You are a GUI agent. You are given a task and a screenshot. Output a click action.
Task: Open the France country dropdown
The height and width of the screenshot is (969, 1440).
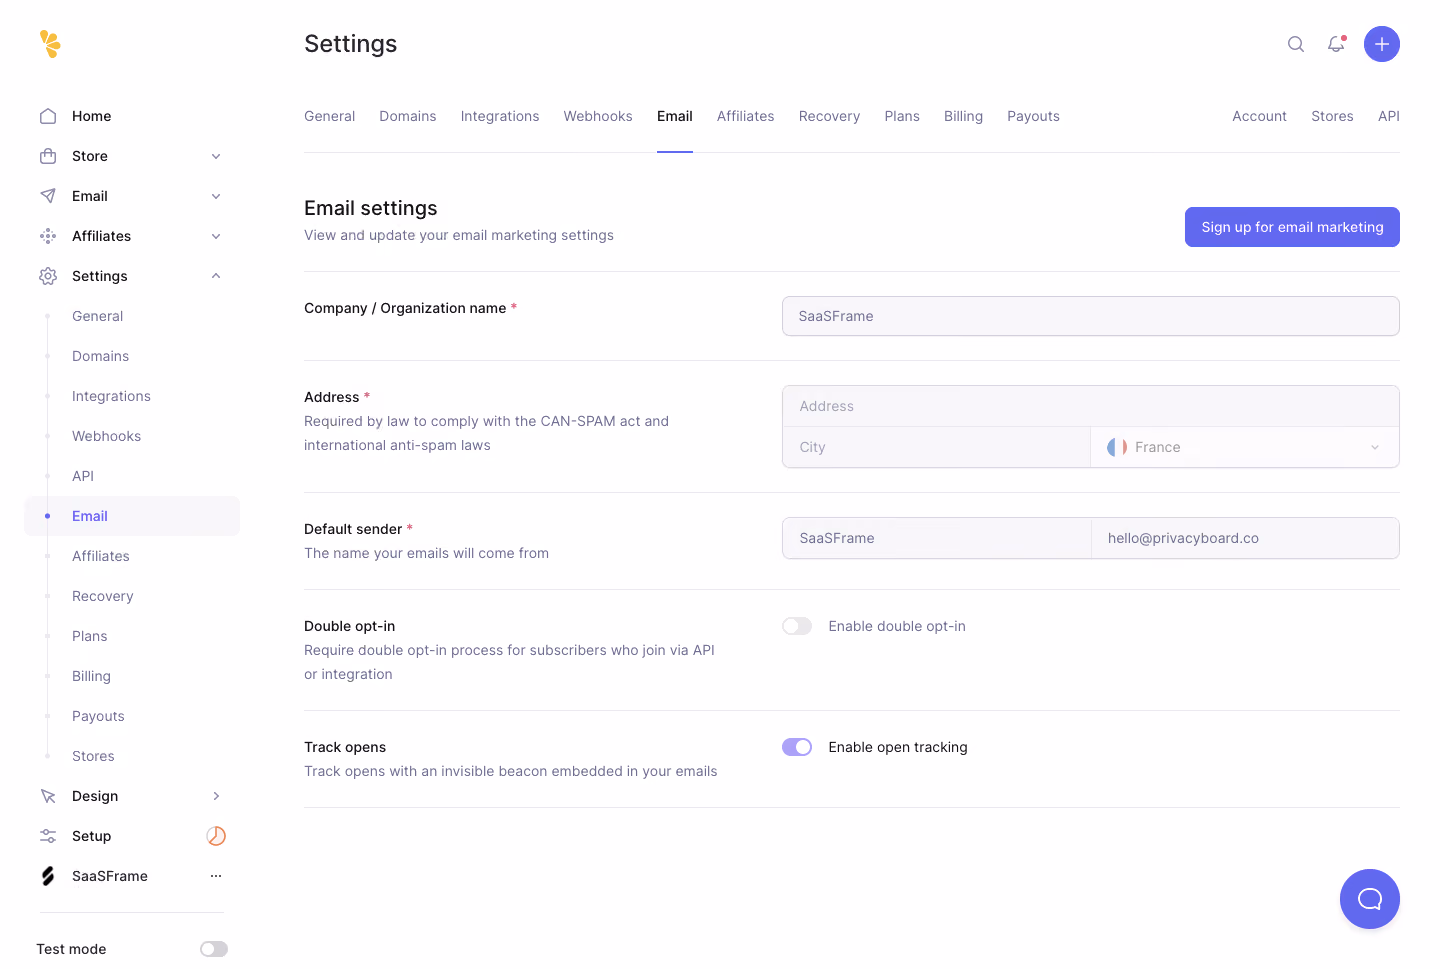click(x=1245, y=447)
